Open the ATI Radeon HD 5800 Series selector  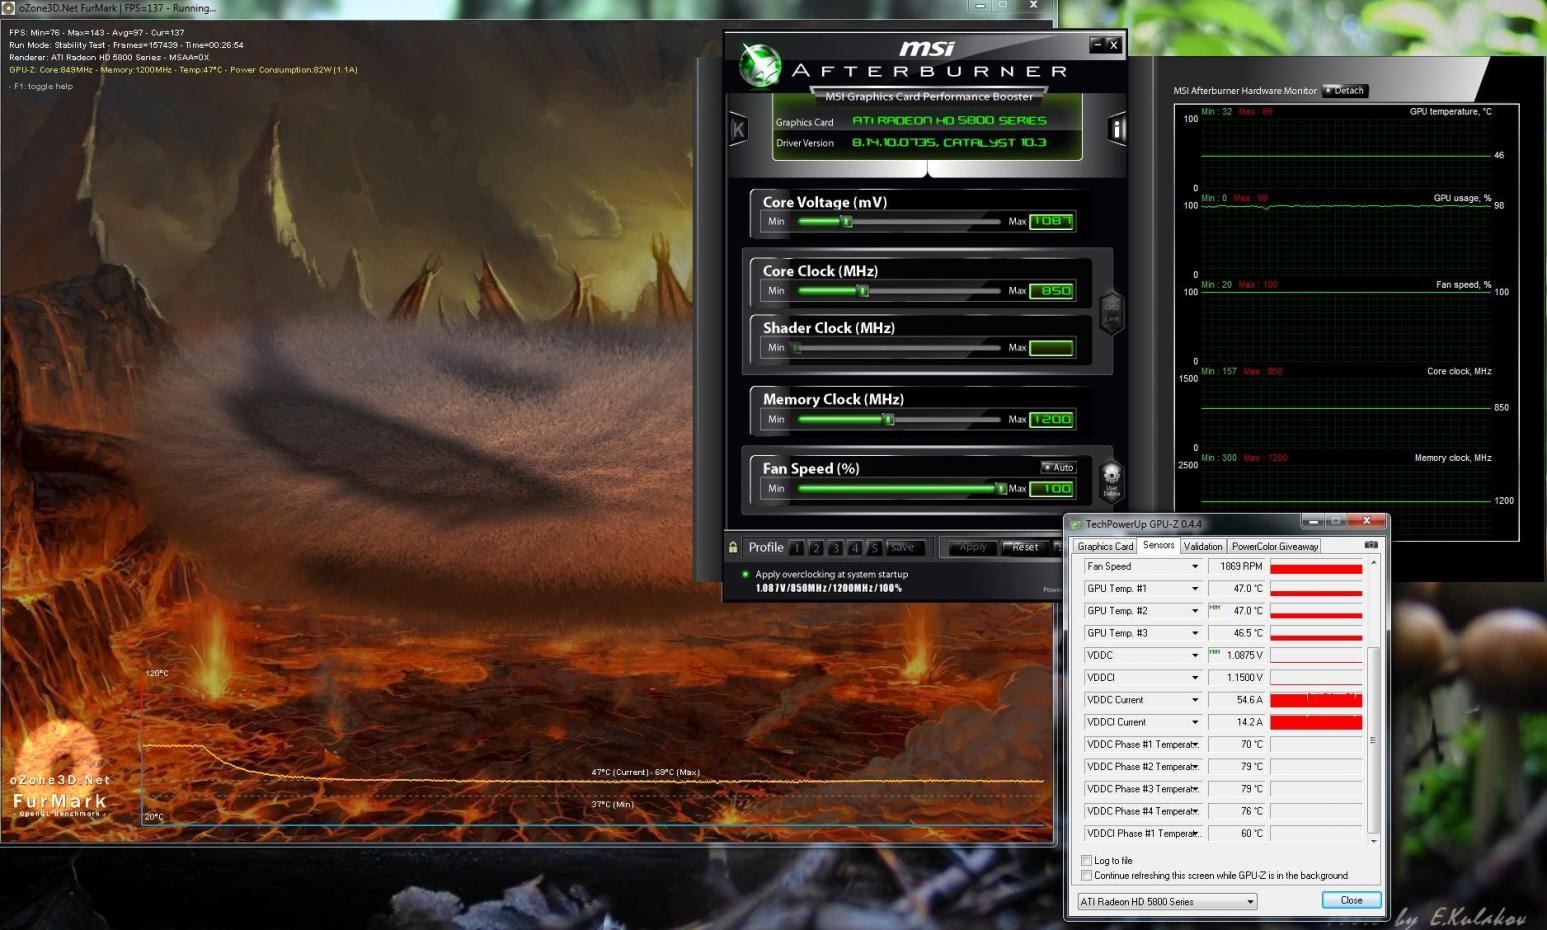pos(1167,901)
